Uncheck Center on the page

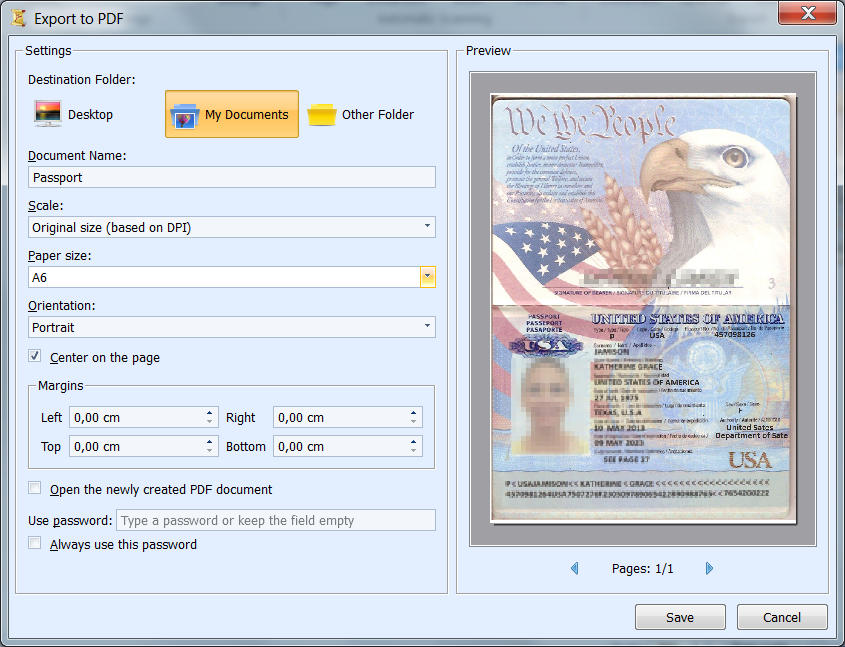[x=35, y=356]
